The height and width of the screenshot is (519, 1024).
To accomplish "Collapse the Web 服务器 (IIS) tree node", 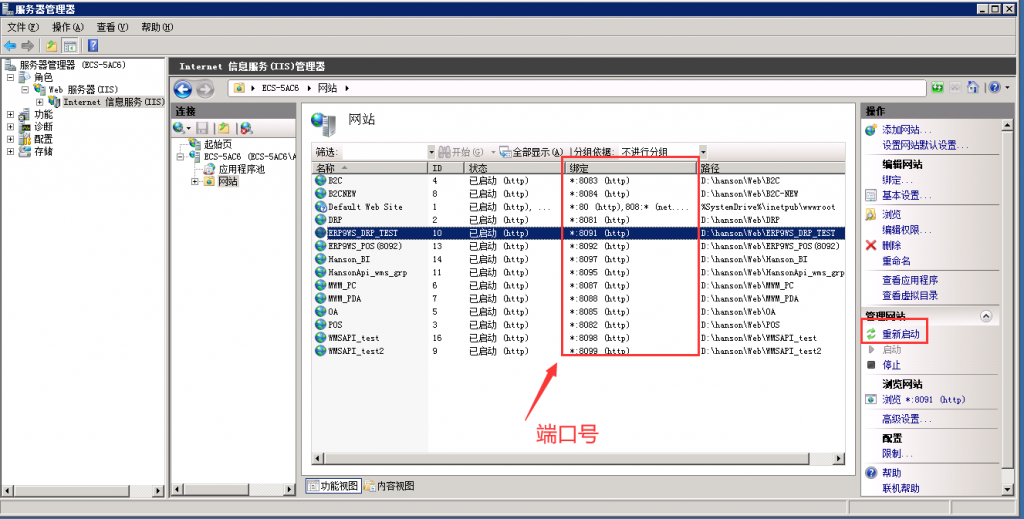I will click(x=25, y=89).
